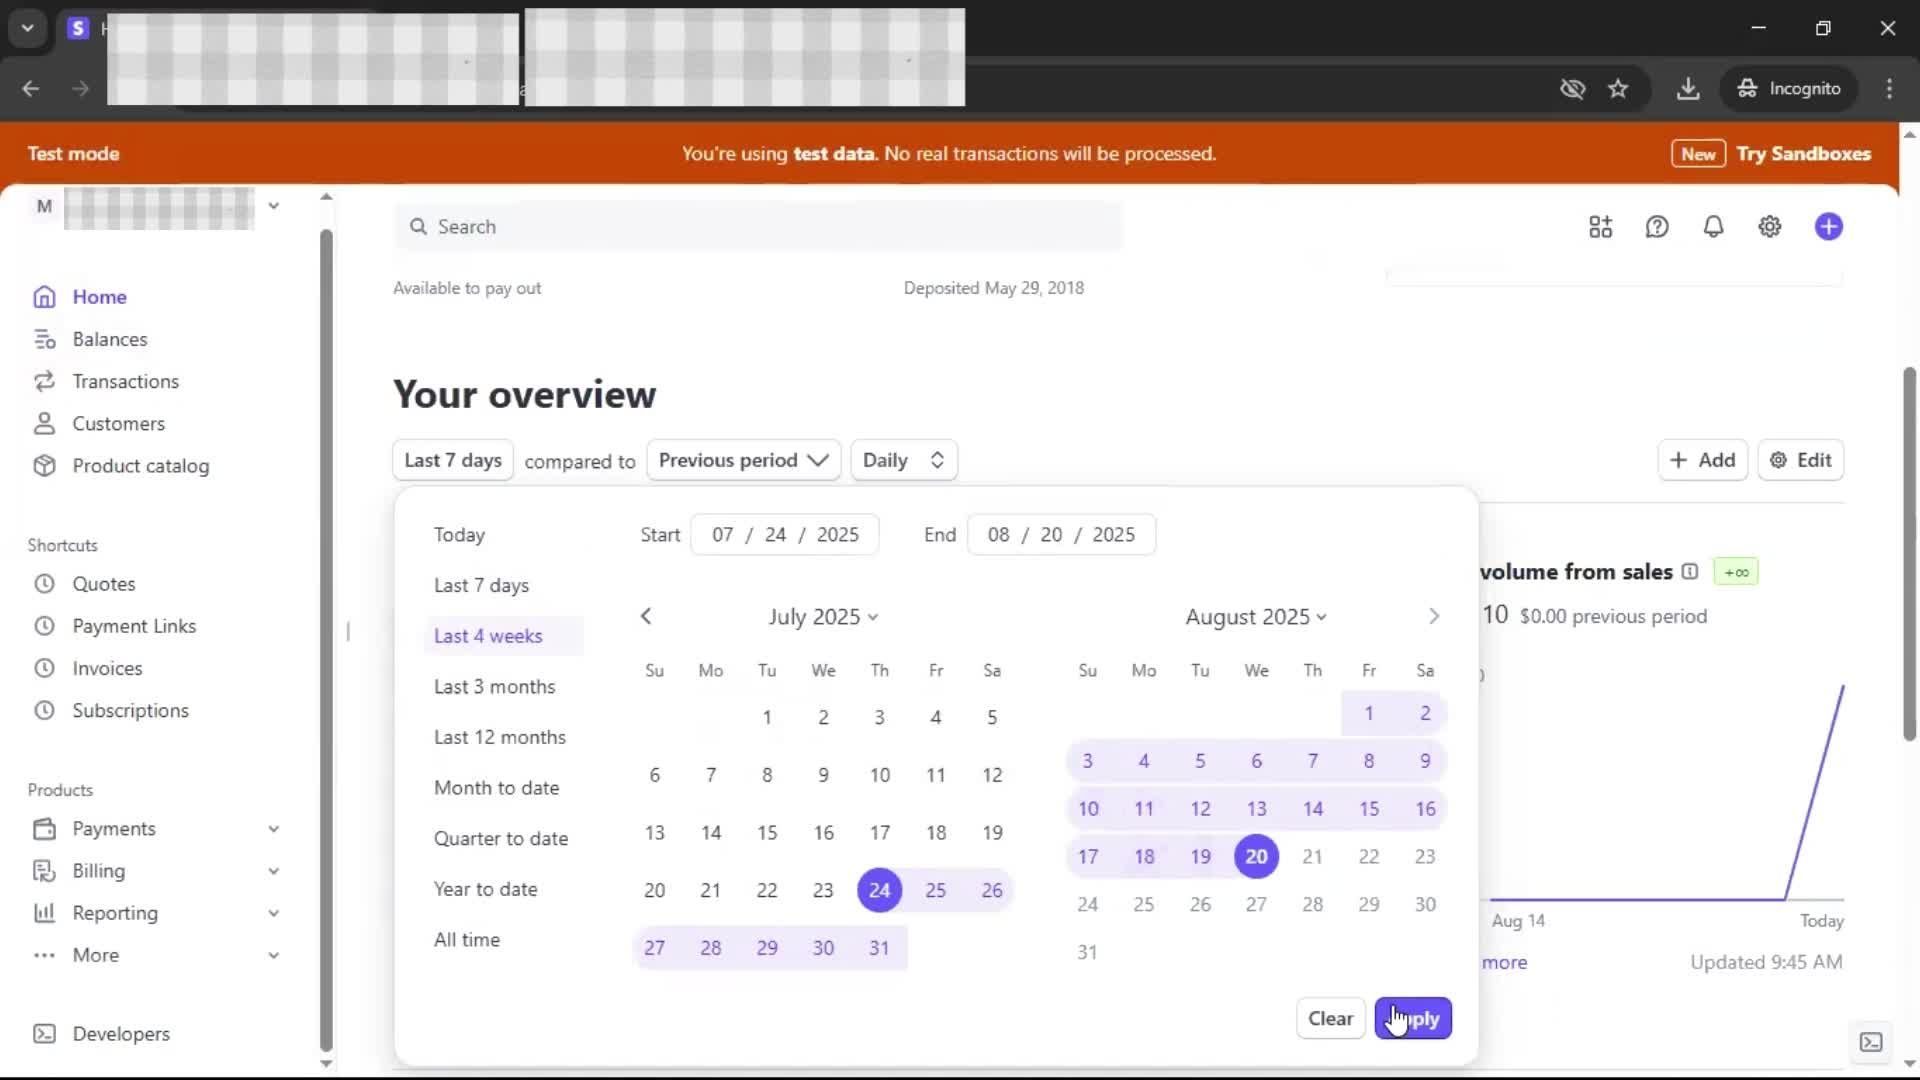Advance calendar with next month arrow
Screen dimensions: 1920x1080
[x=1433, y=617]
